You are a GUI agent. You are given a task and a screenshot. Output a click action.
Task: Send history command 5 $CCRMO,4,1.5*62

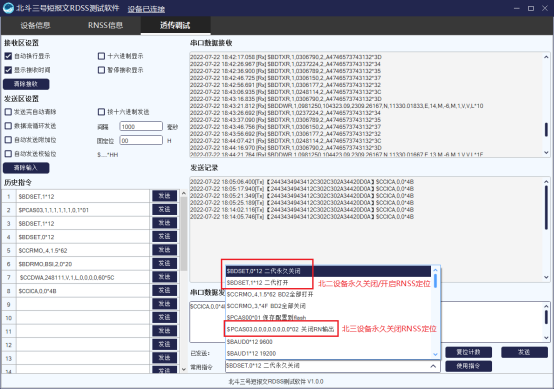(x=165, y=250)
